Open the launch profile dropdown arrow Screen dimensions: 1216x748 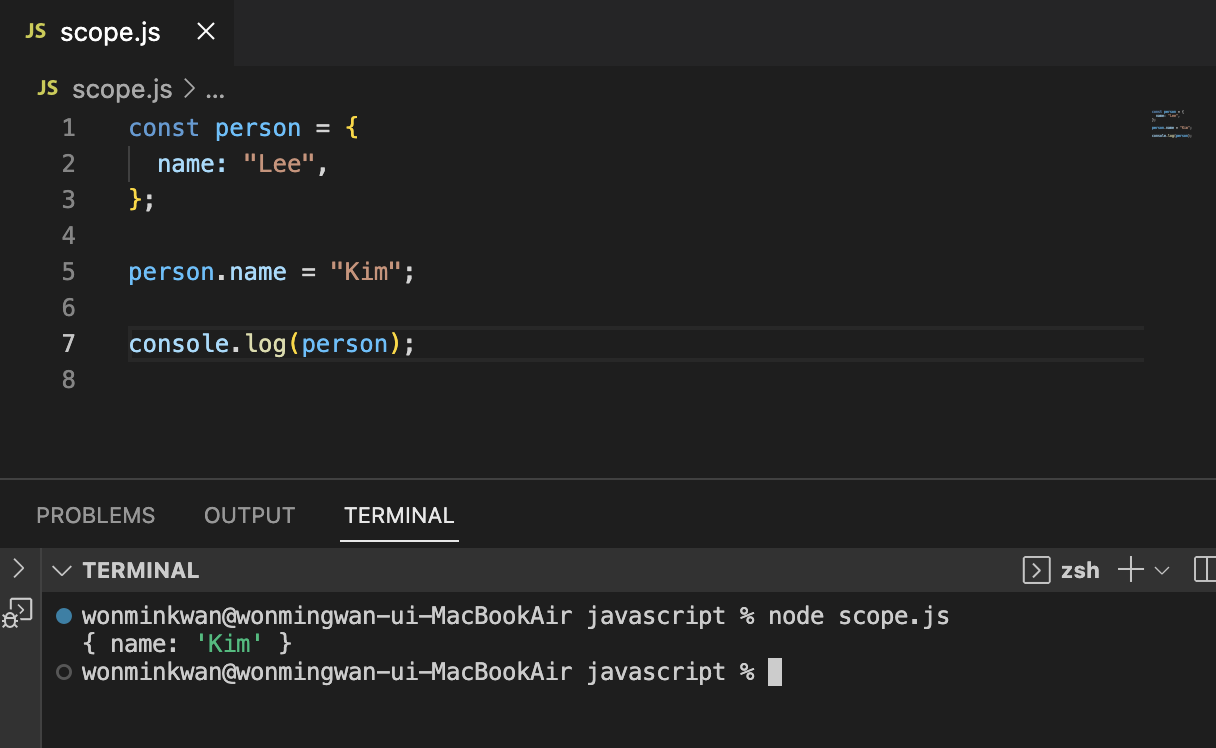click(1162, 571)
